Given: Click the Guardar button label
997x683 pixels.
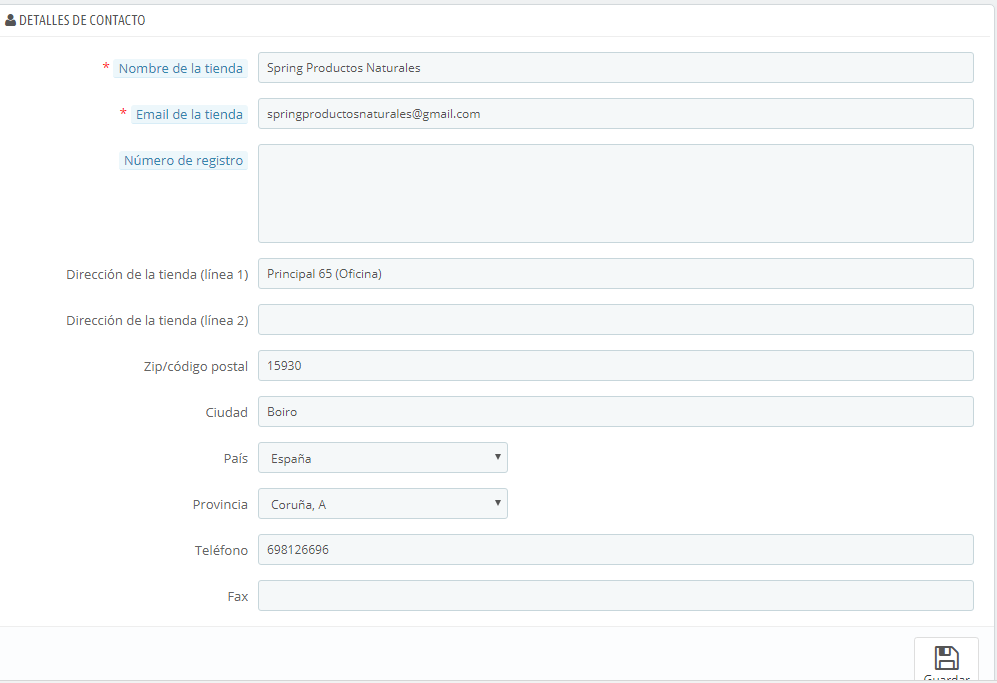Looking at the screenshot, I should point(946,679).
